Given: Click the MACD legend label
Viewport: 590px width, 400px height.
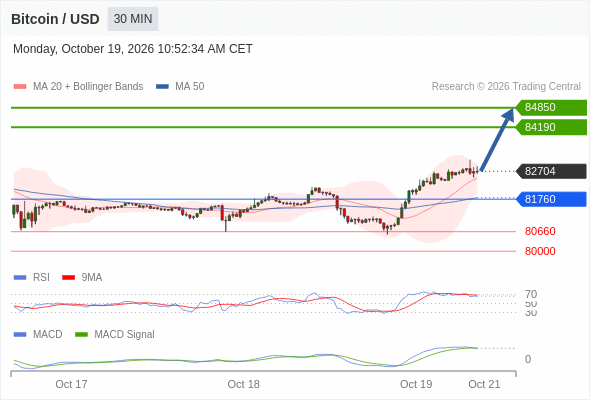Looking at the screenshot, I should [48, 334].
